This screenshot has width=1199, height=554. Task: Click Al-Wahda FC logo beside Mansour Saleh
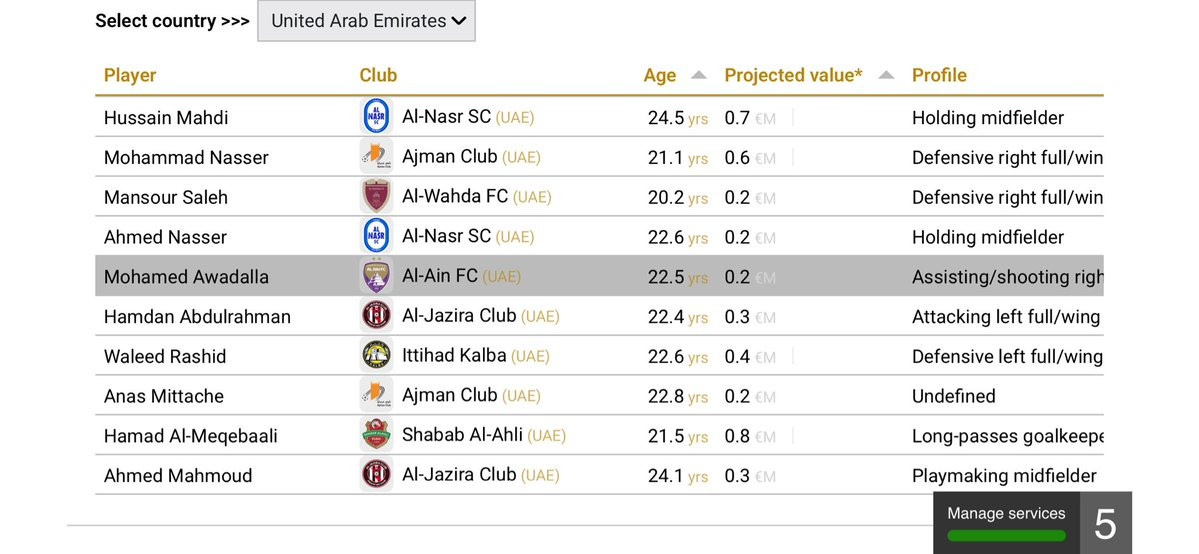pos(376,197)
